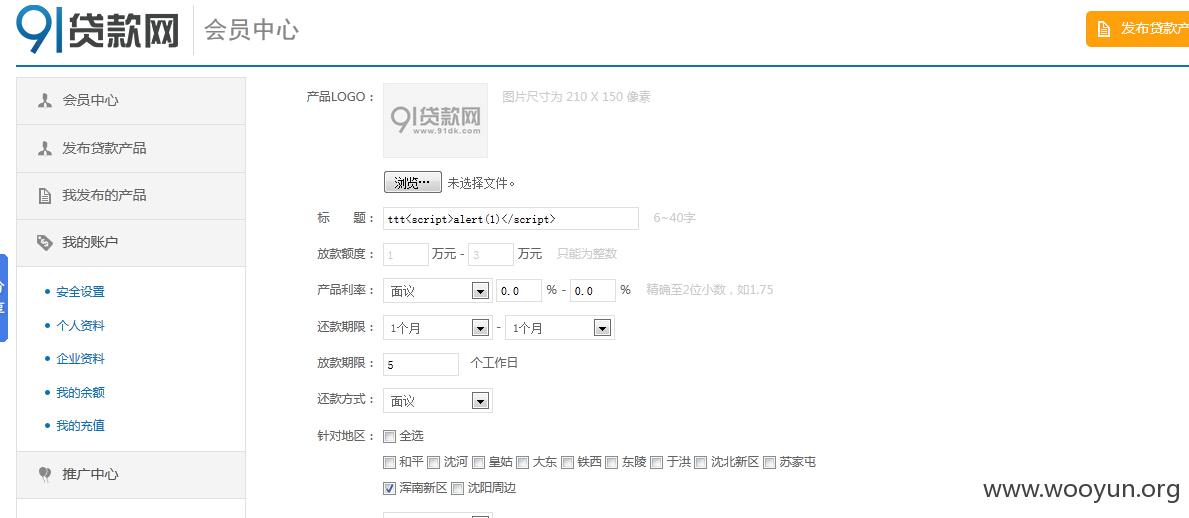The width and height of the screenshot is (1189, 518).
Task: Go to 个人资料 link
Action: [80, 325]
